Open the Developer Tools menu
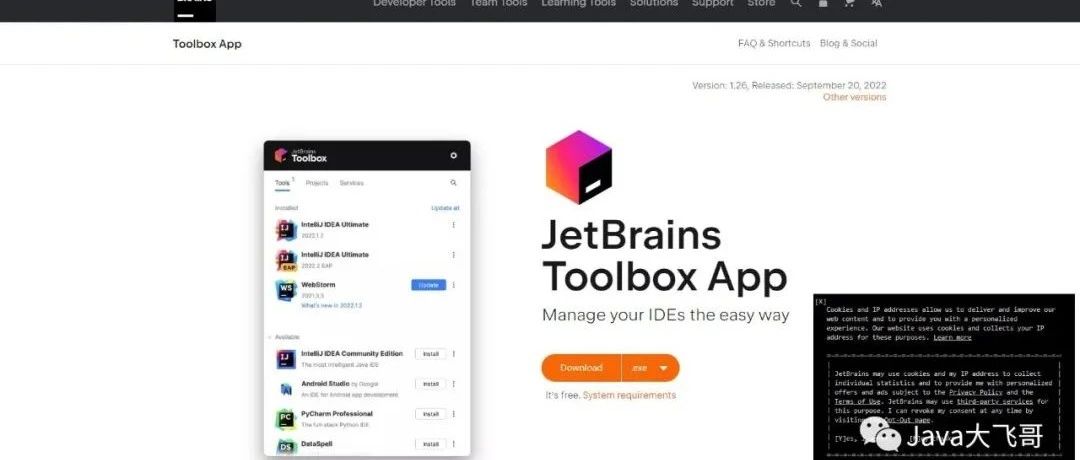This screenshot has height=460, width=1080. [414, 3]
